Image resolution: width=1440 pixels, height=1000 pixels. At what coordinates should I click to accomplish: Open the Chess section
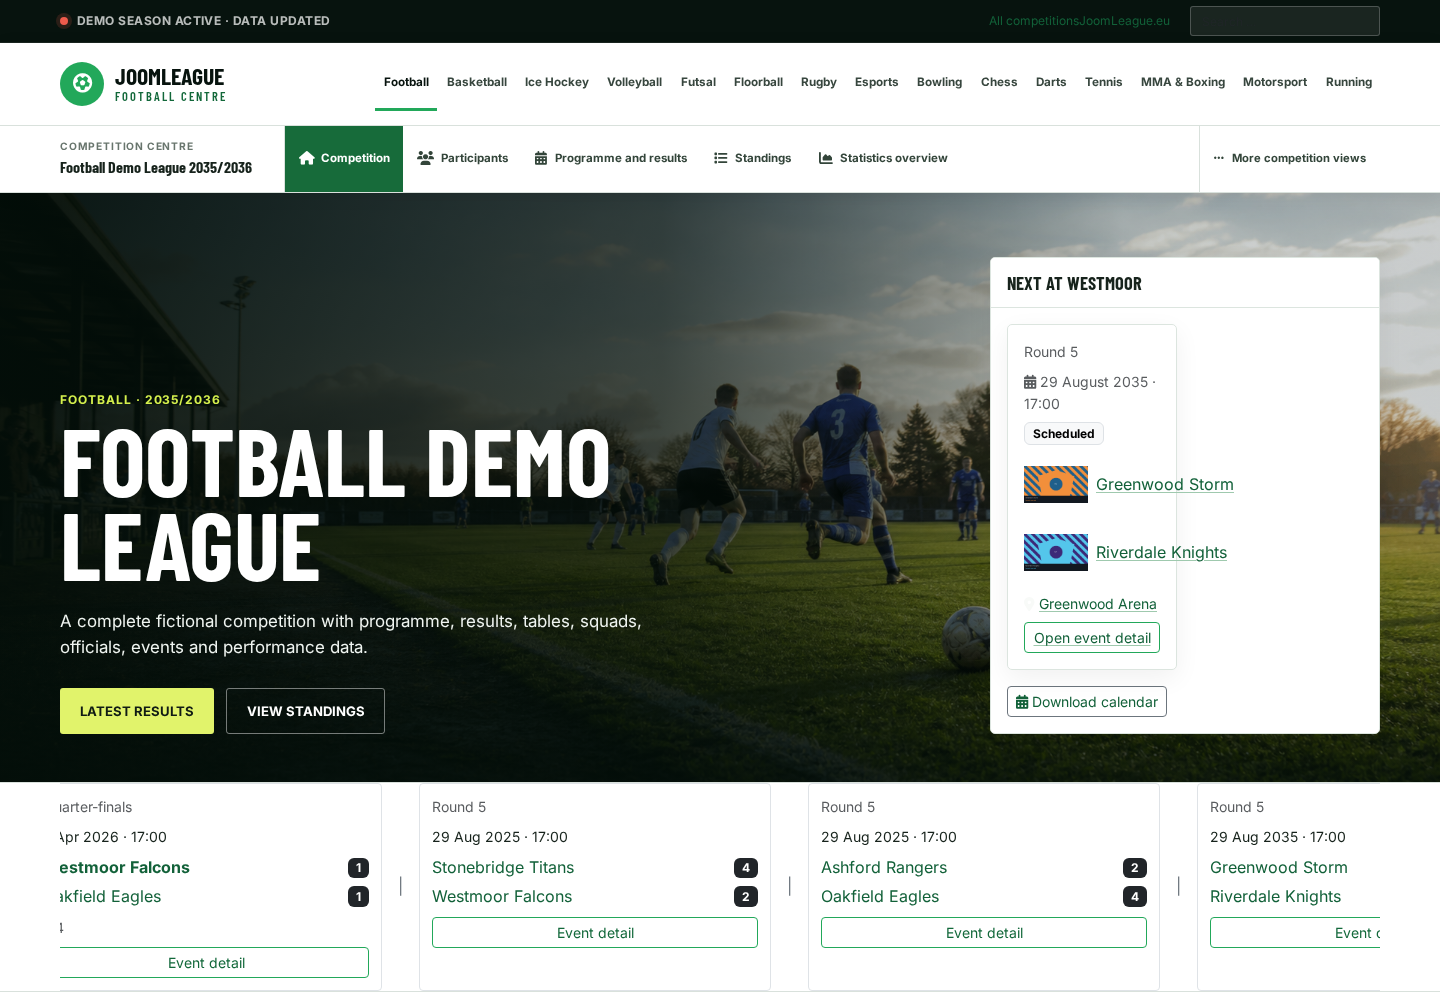point(999,82)
